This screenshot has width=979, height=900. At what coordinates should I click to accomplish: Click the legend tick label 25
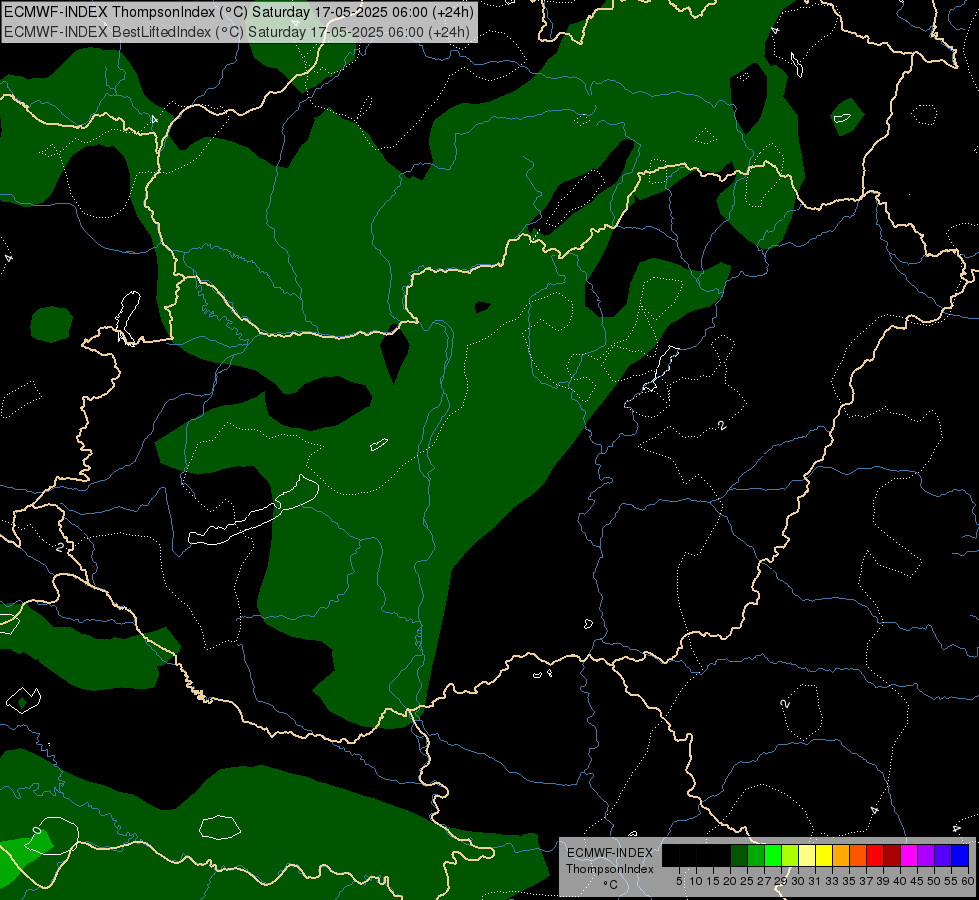tap(747, 881)
